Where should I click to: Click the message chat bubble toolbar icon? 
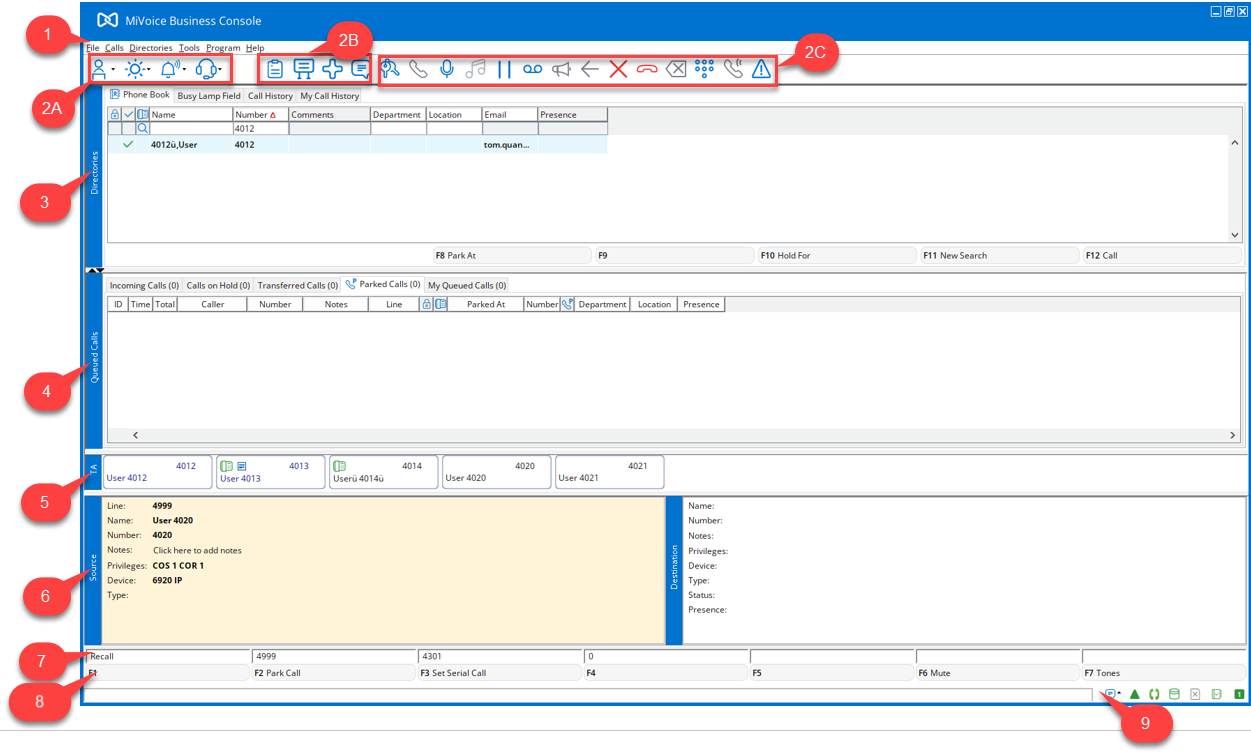pos(360,69)
